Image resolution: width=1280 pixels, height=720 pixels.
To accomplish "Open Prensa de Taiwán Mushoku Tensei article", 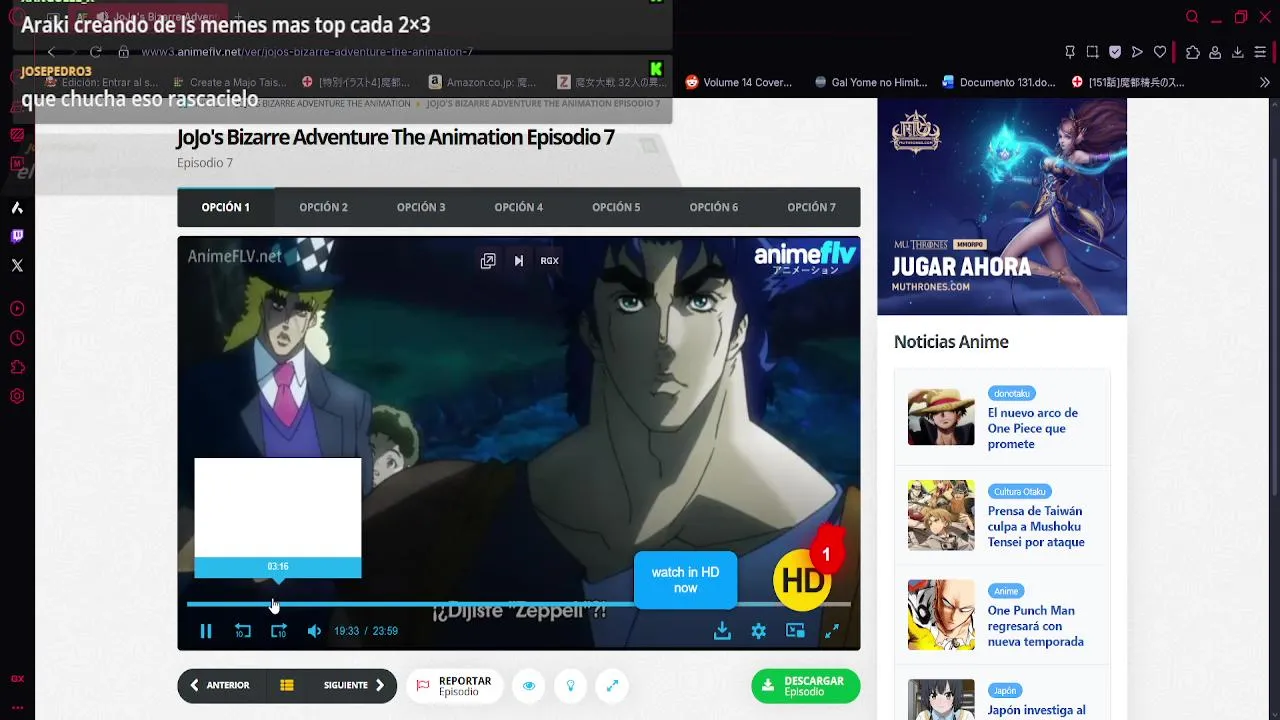I will (1036, 526).
